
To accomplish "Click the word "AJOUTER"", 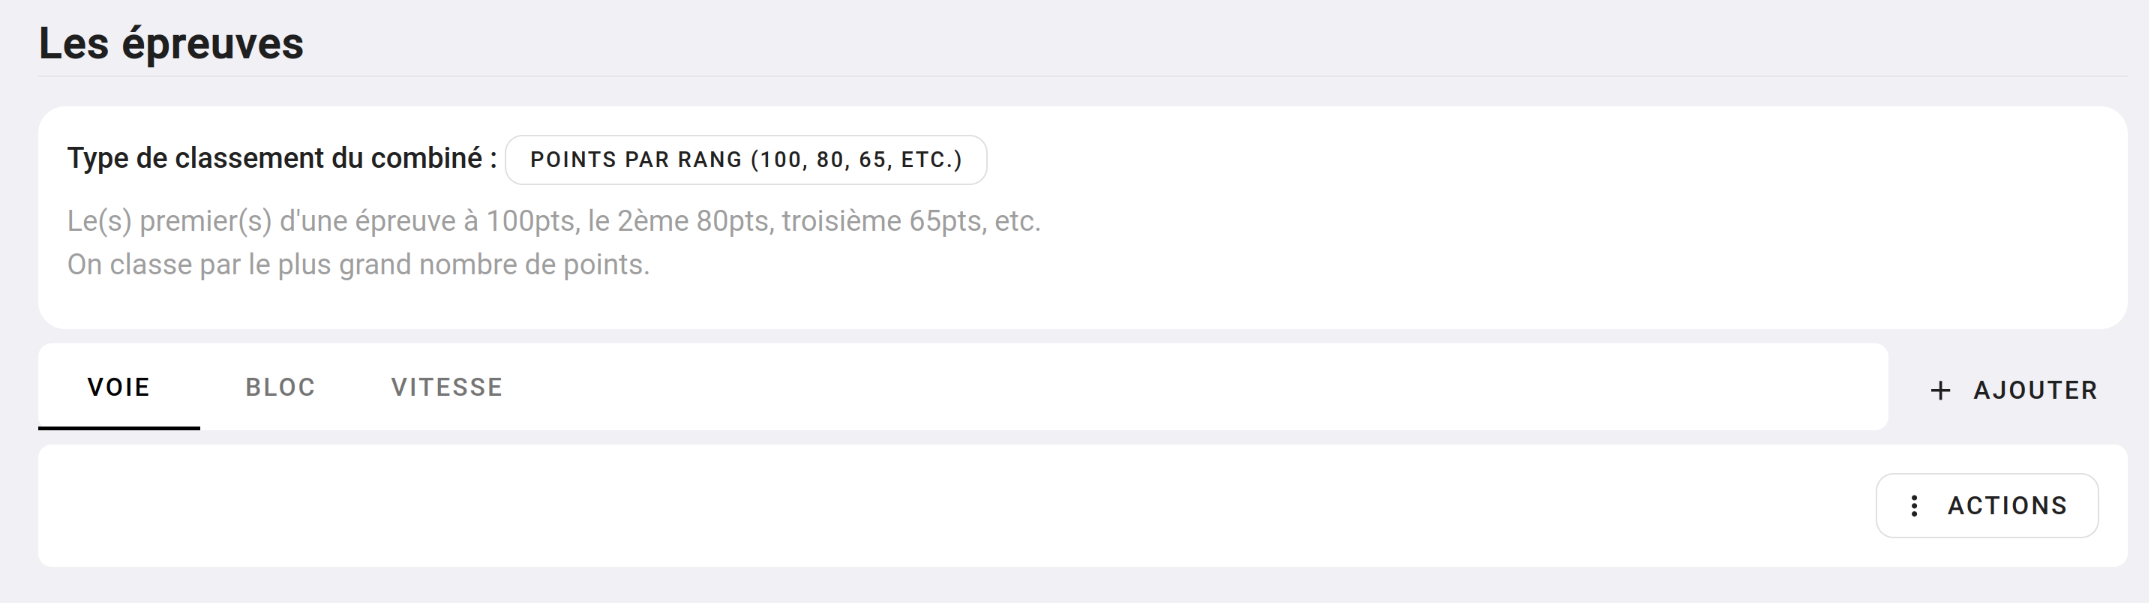I will pos(2035,391).
